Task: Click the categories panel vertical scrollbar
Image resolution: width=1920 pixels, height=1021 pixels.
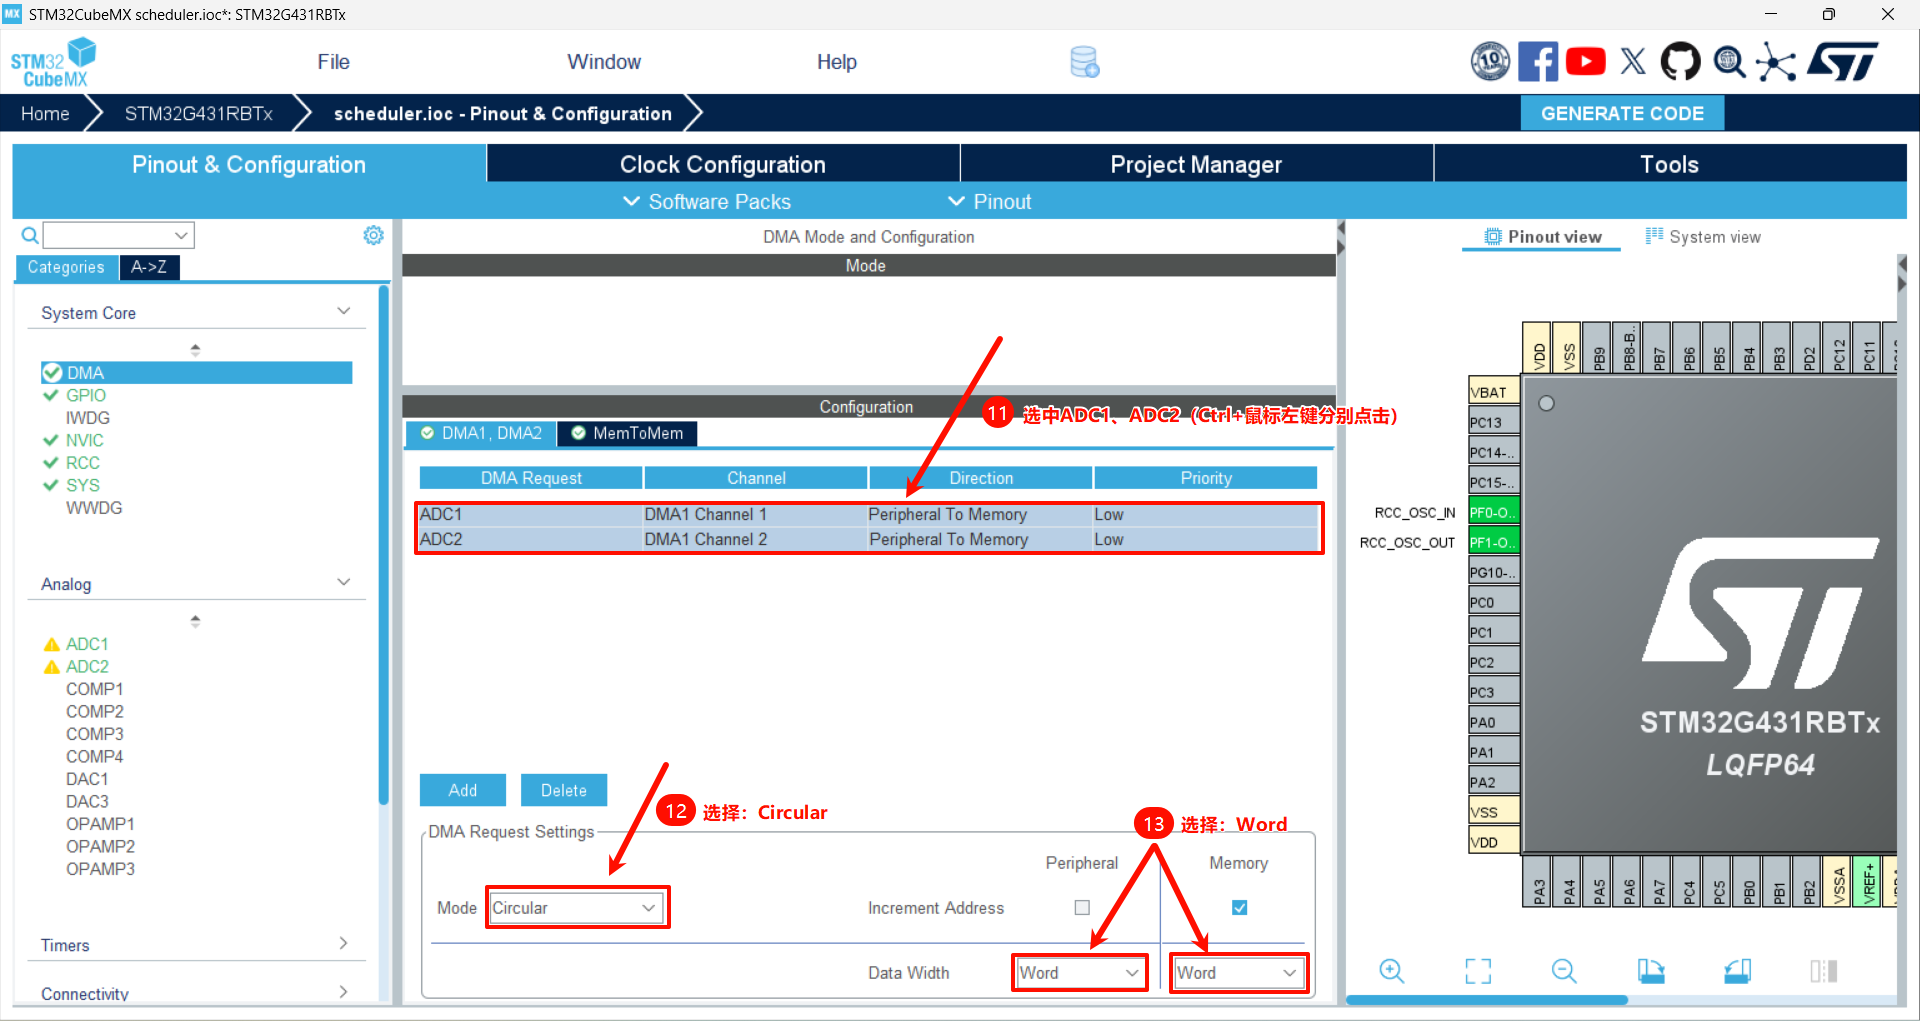Action: coord(382,545)
